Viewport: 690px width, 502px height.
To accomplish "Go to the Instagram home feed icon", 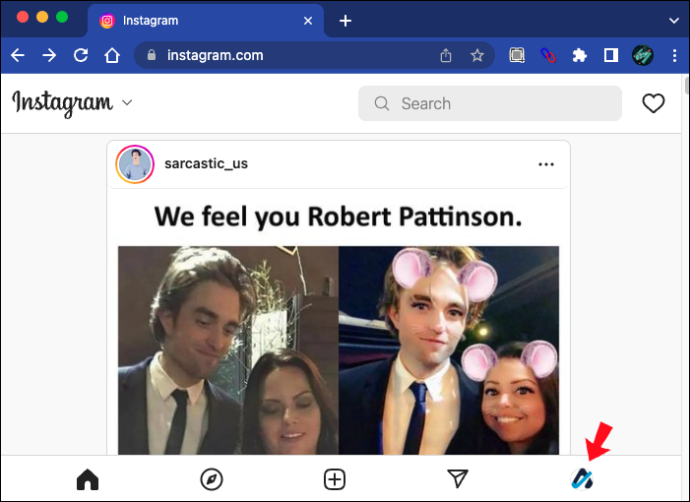I will [88, 479].
